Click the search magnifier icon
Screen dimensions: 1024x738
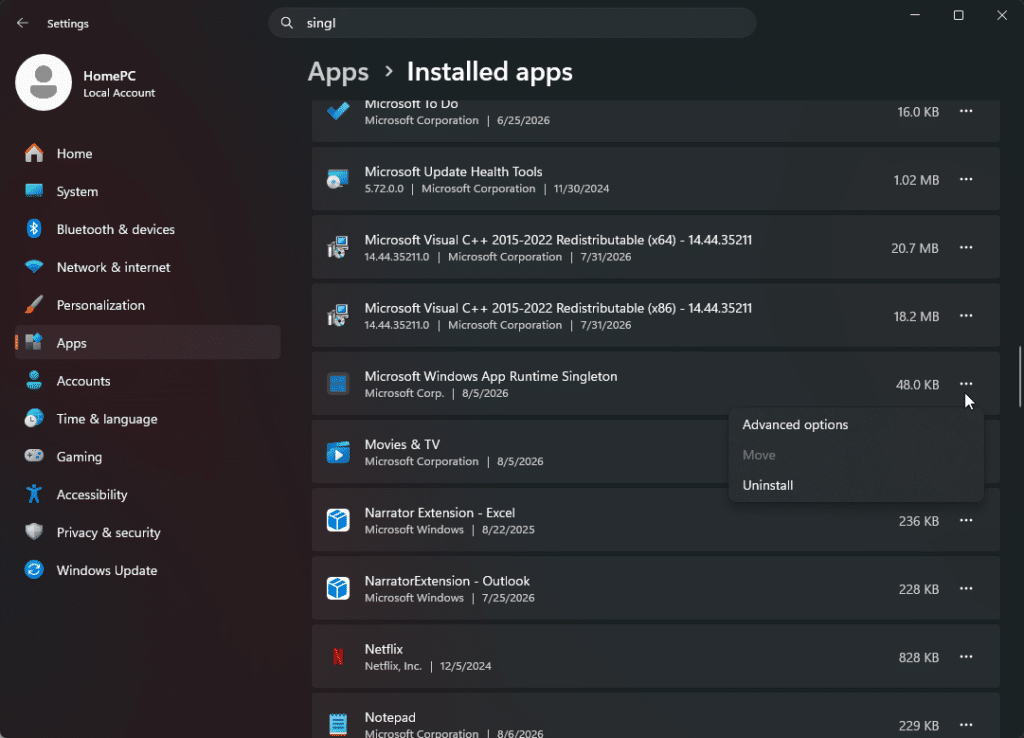coord(287,23)
